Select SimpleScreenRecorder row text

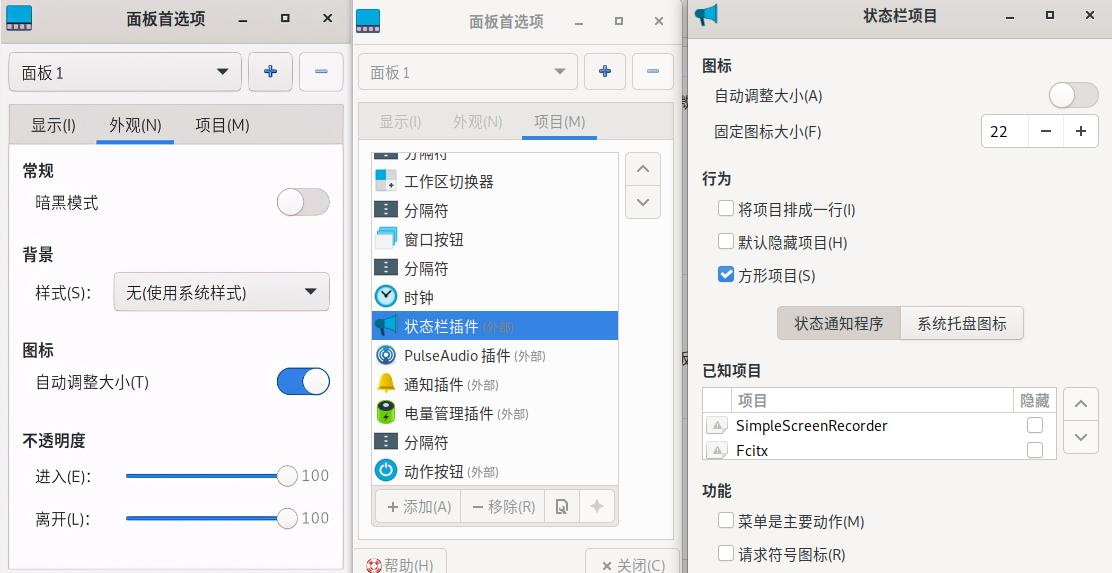811,425
